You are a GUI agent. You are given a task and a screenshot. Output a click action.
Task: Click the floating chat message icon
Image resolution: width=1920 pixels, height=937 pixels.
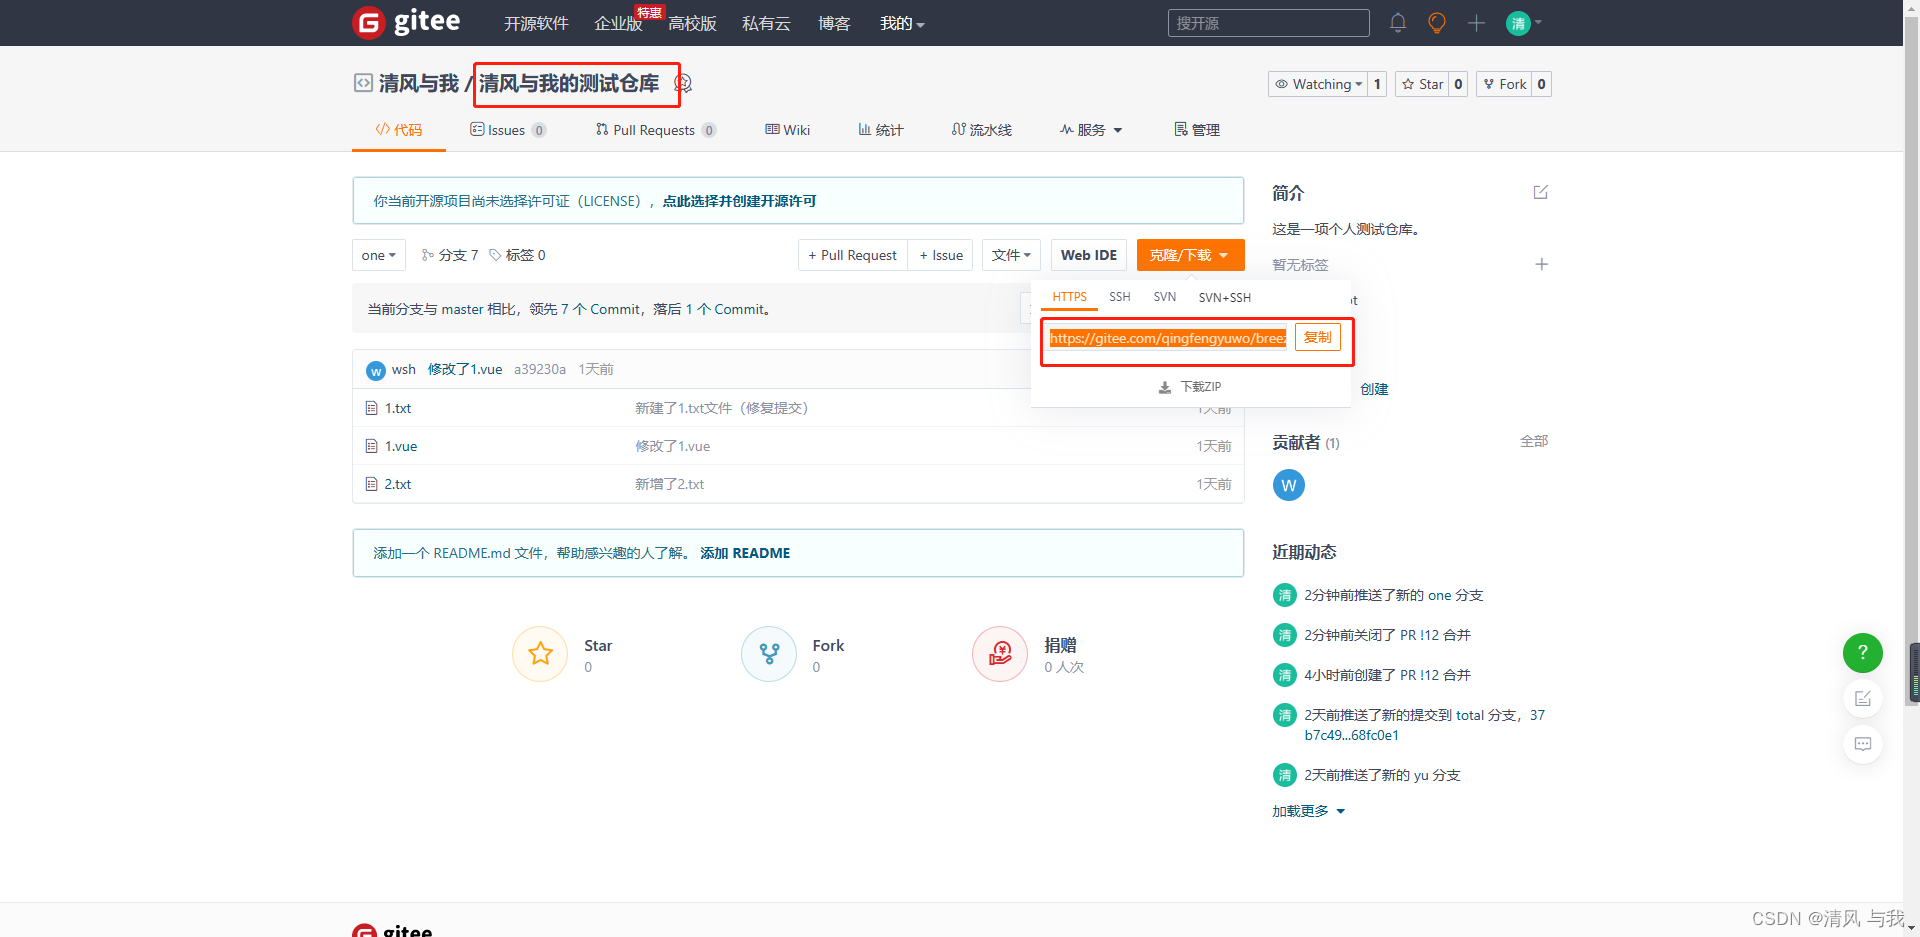click(x=1862, y=744)
